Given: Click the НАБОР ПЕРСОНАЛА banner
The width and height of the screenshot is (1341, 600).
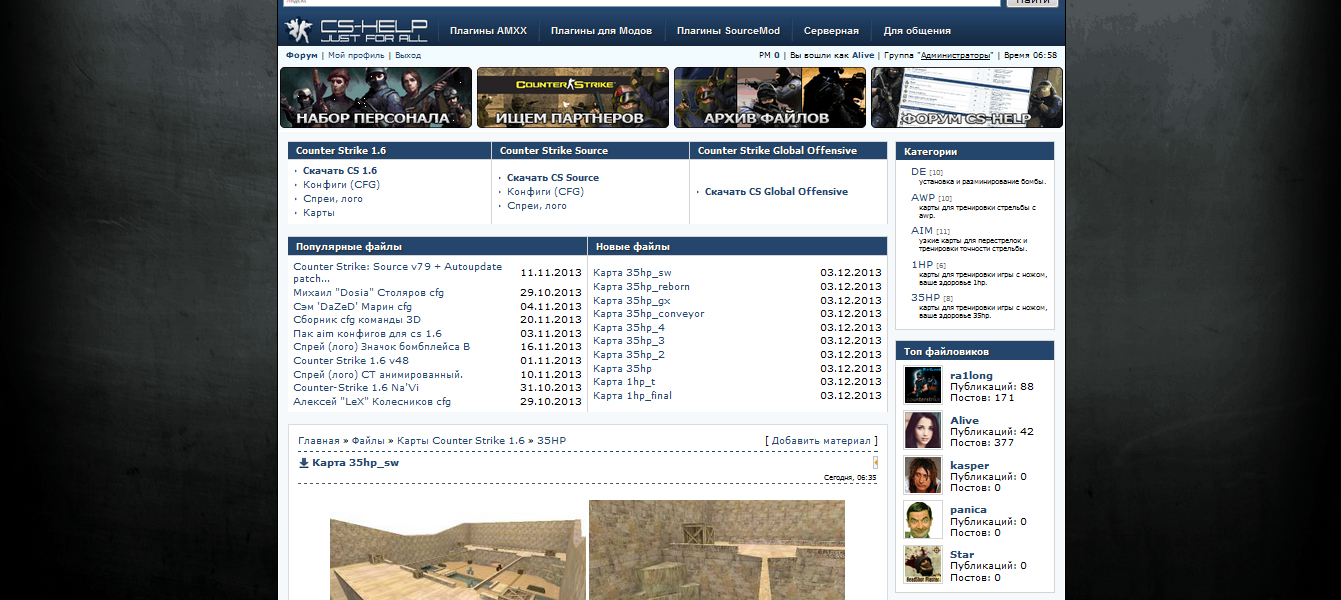Looking at the screenshot, I should [x=376, y=98].
